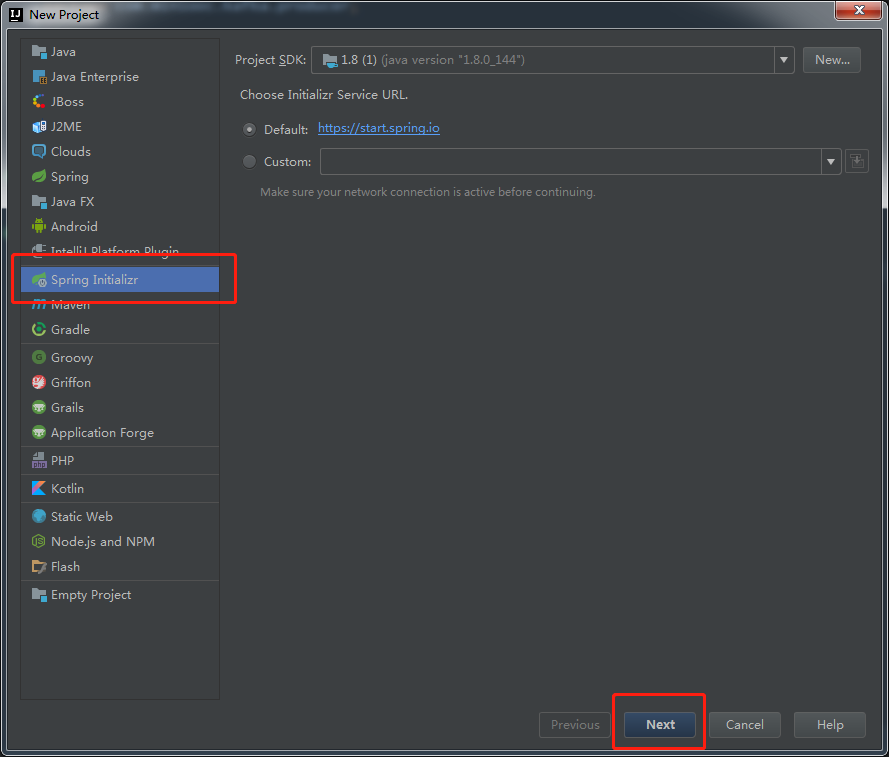The height and width of the screenshot is (757, 889).
Task: Click the Android entry text
Action: (74, 226)
